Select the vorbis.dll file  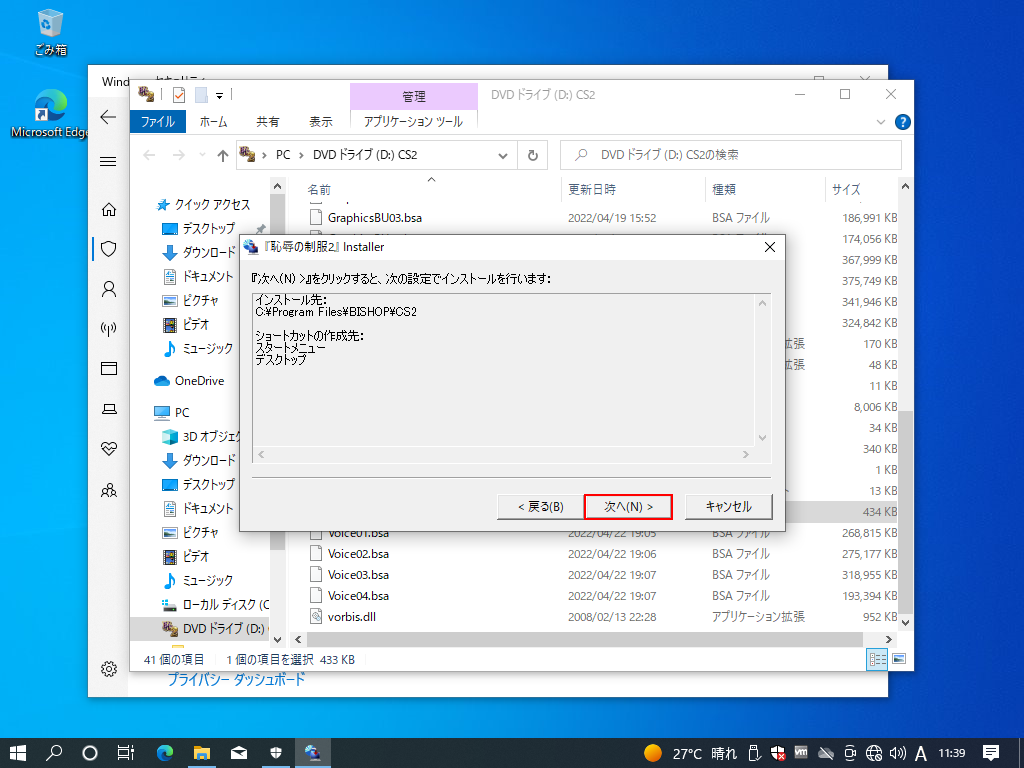(351, 616)
